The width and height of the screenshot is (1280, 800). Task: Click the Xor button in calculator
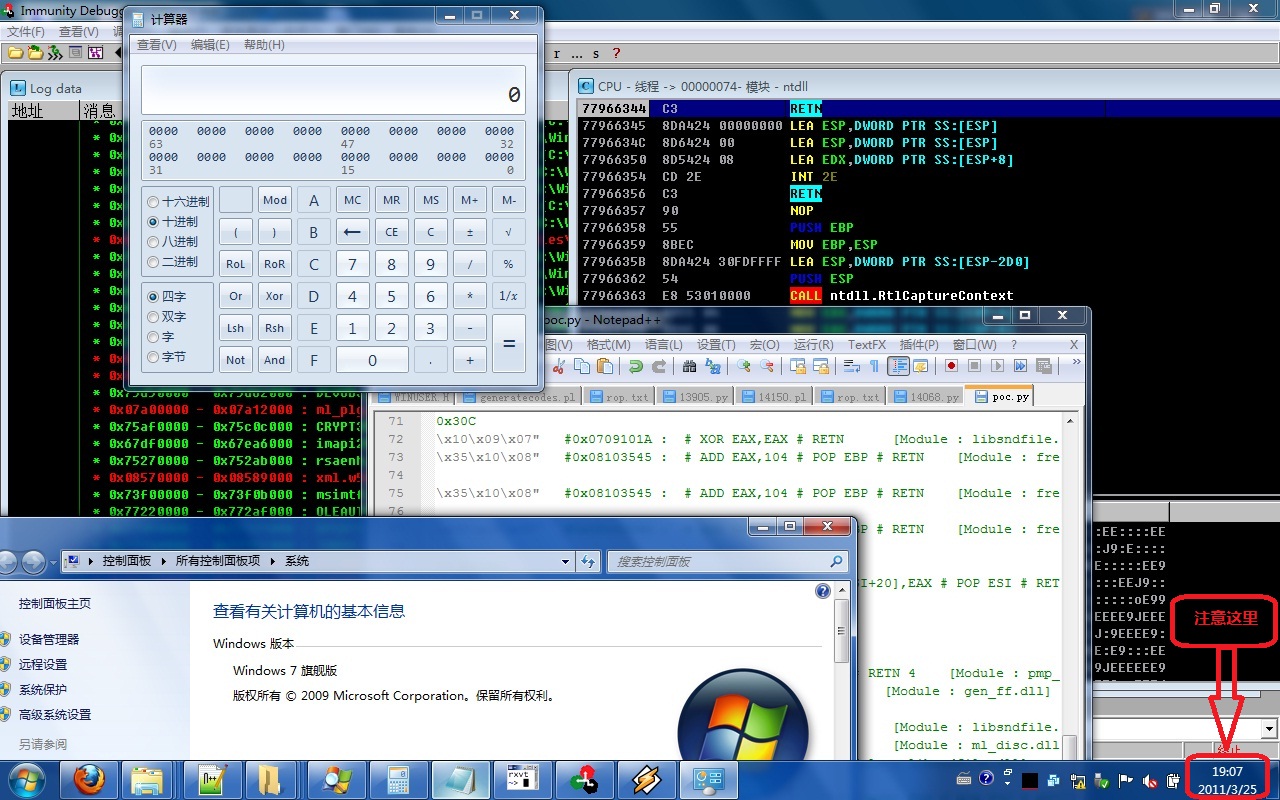tap(275, 296)
